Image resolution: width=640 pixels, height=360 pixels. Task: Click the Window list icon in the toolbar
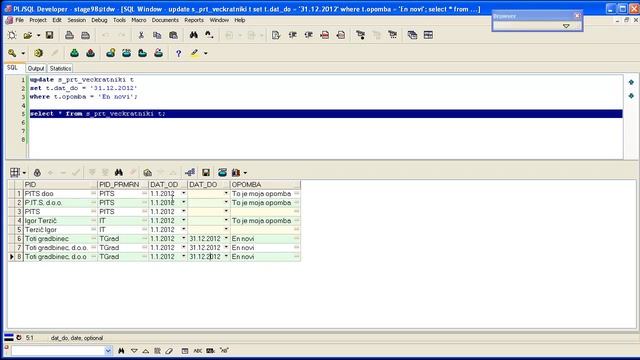[x=412, y=35]
